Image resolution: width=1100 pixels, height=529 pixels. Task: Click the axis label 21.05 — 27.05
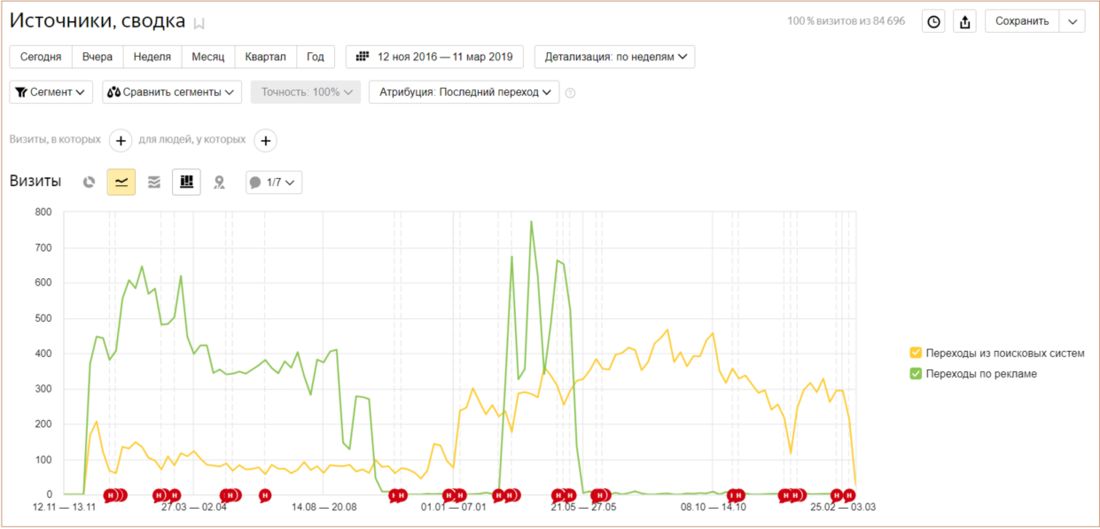pyautogui.click(x=584, y=507)
